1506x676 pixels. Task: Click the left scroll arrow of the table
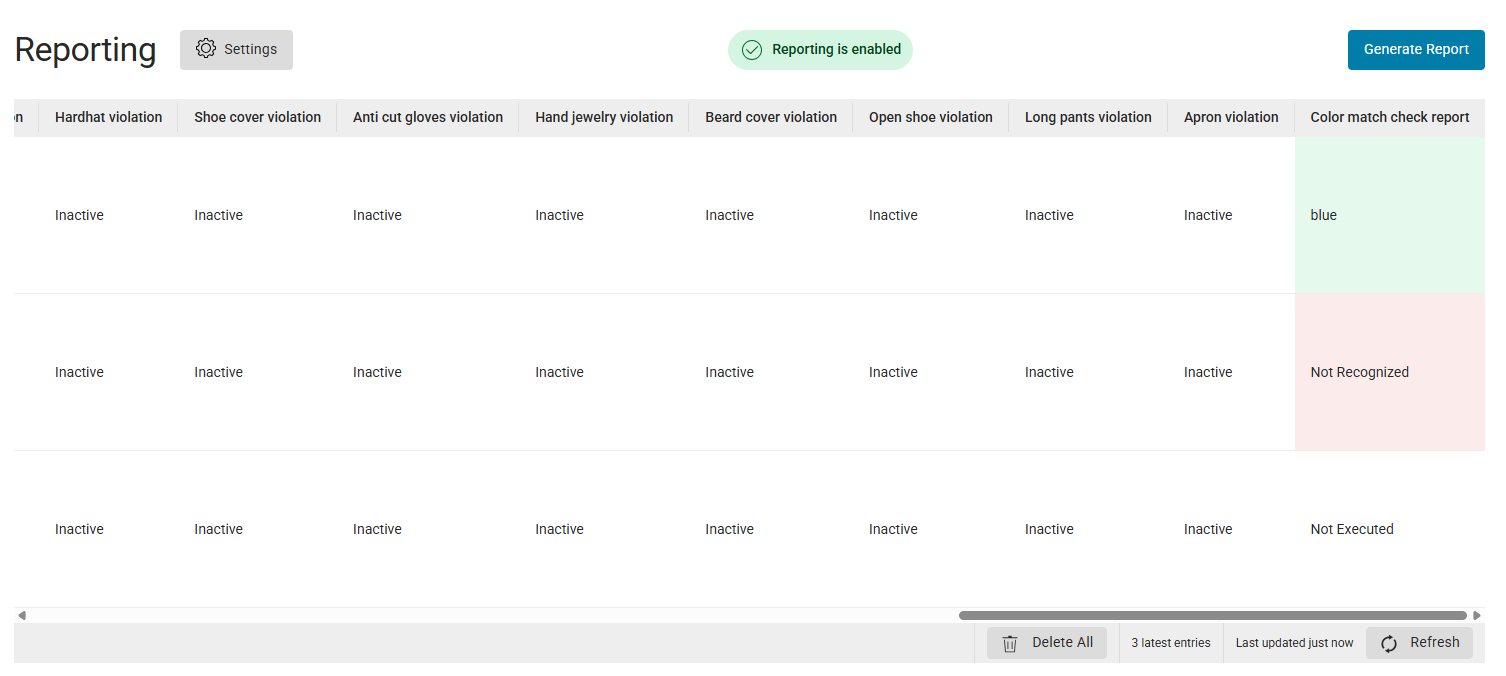(21, 615)
